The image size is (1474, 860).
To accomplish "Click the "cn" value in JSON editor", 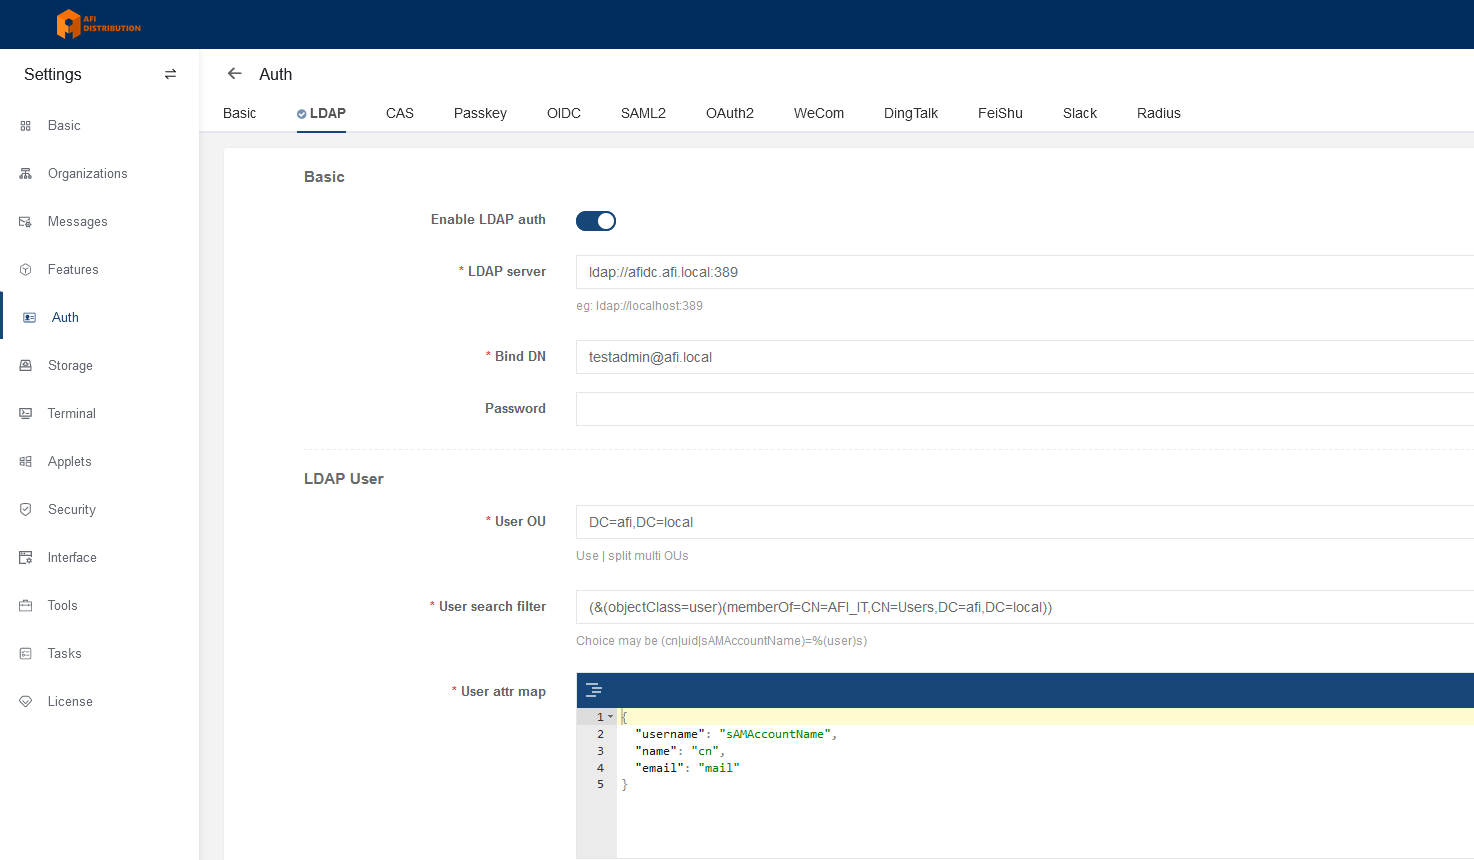I will click(x=705, y=751).
